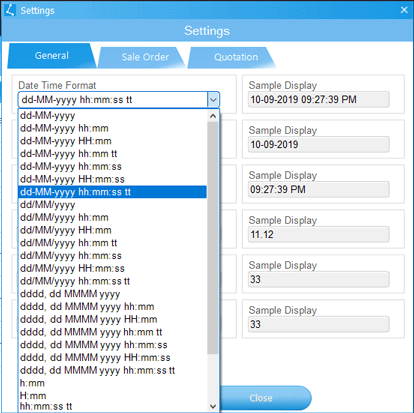Screen dimensions: 414x413
Task: Collapse the Date Time Format dropdown arrow
Action: click(x=213, y=100)
